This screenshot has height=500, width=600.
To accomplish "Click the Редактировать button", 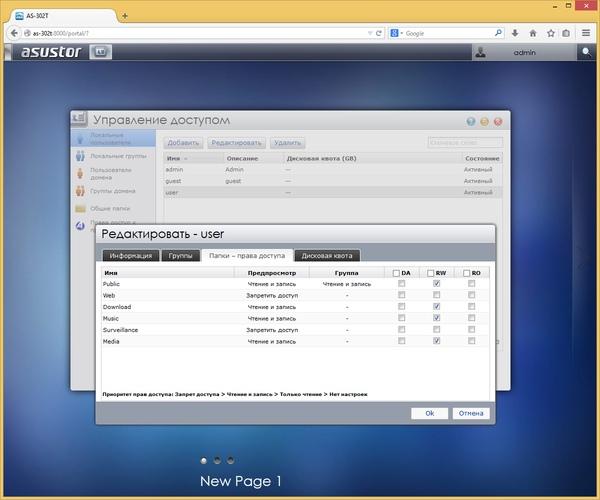I will click(x=236, y=143).
